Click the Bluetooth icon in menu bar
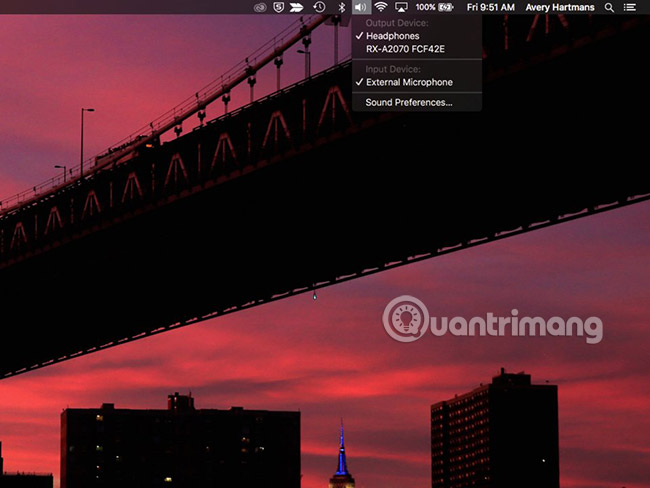The image size is (650, 488). [x=340, y=7]
